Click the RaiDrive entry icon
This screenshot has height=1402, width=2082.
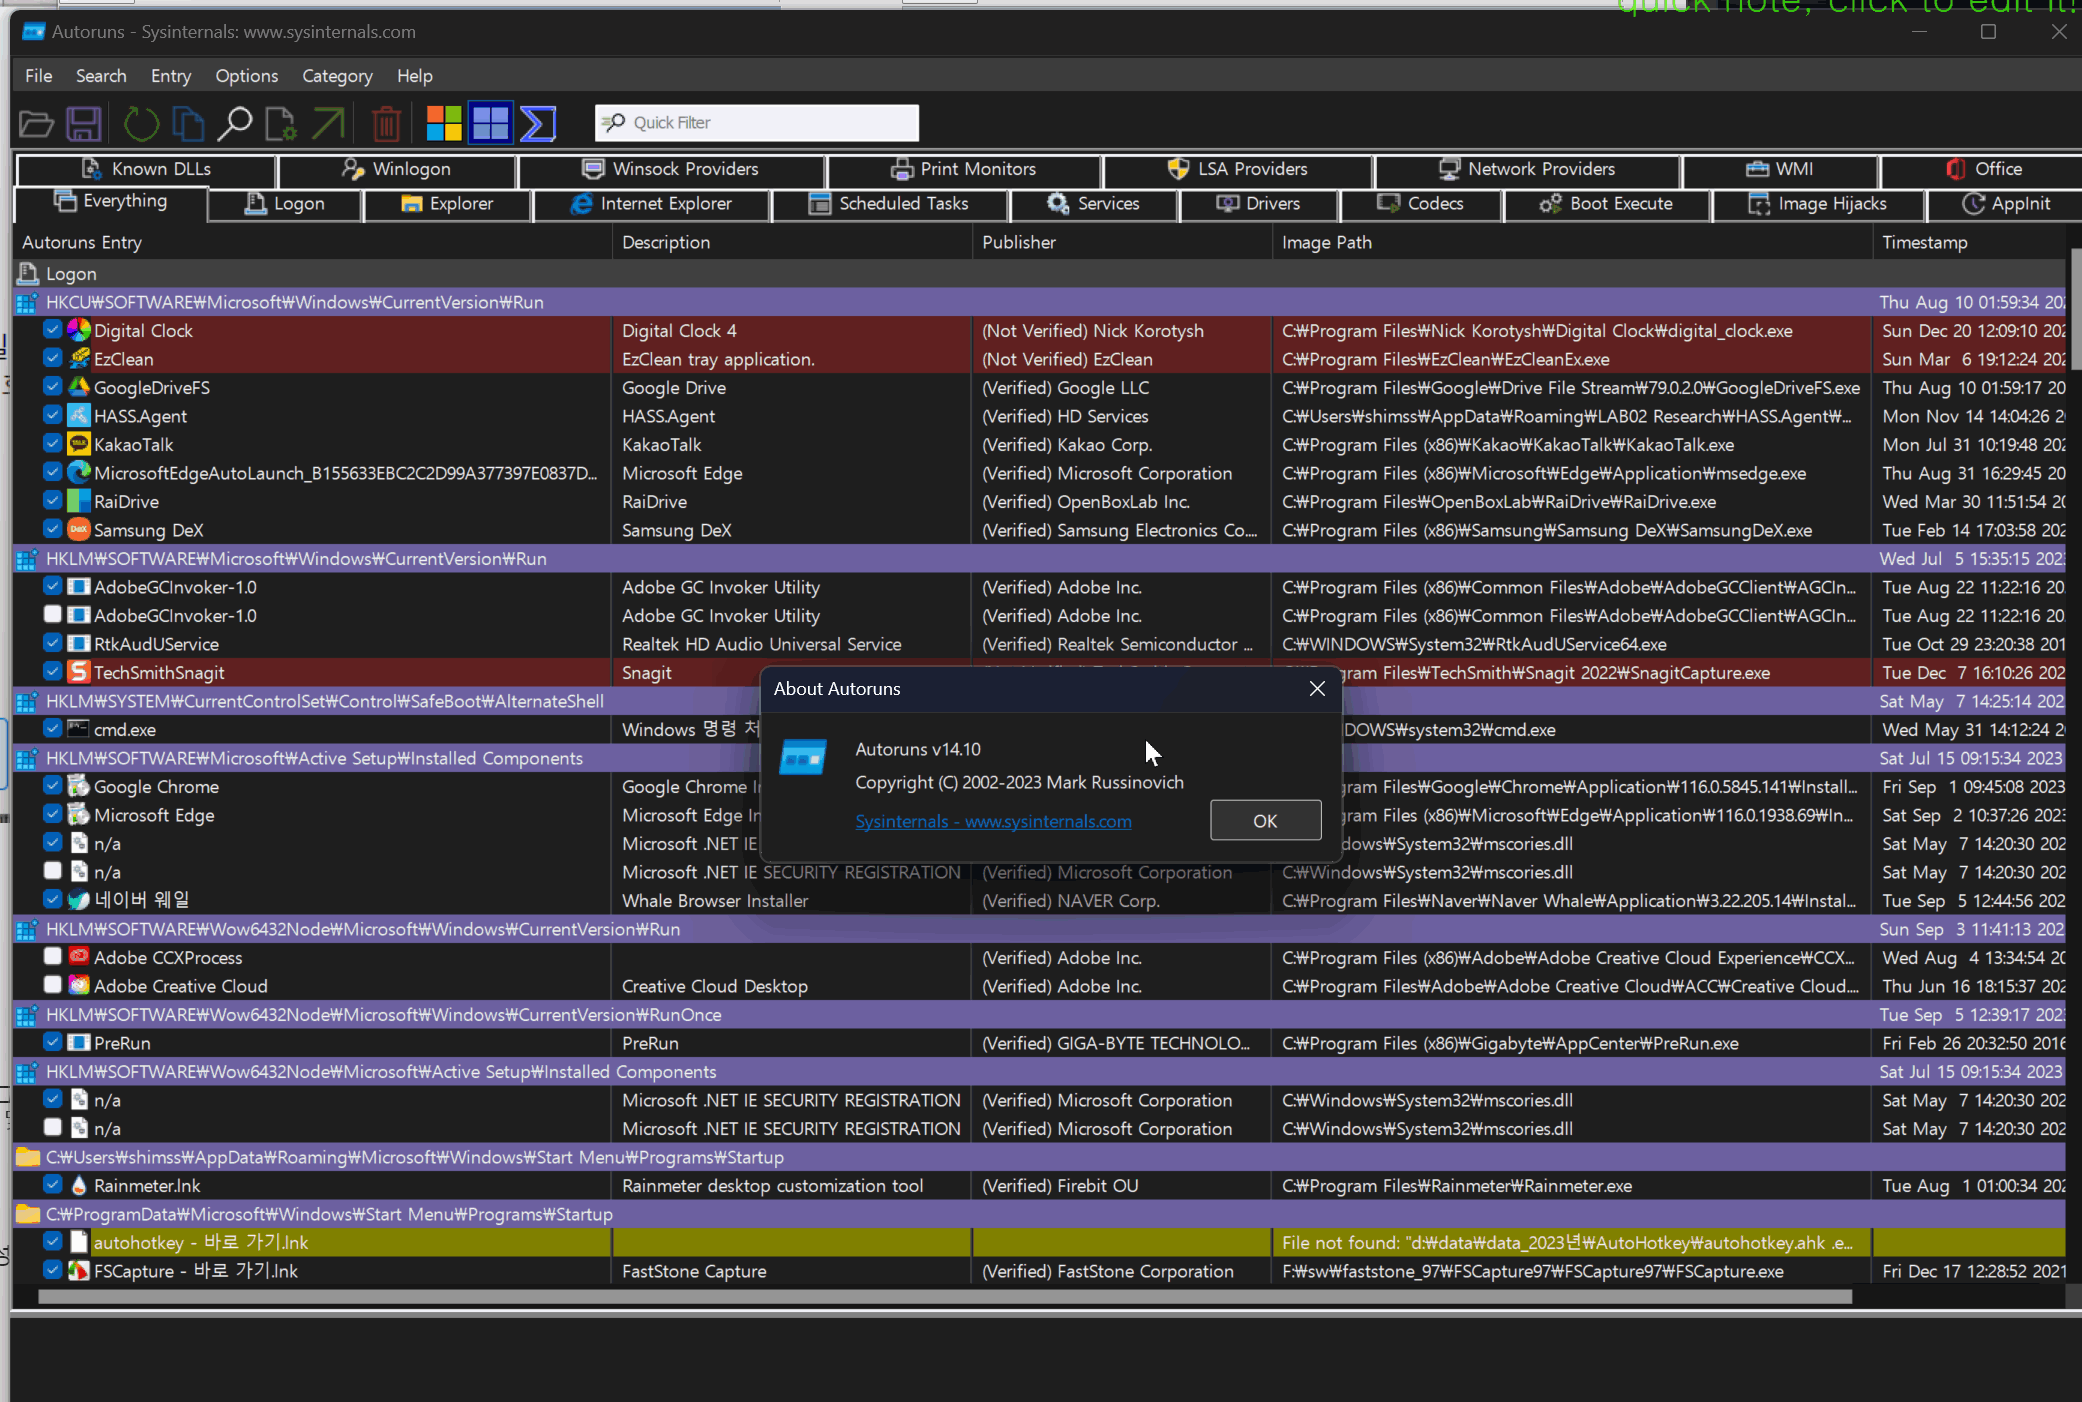79,501
